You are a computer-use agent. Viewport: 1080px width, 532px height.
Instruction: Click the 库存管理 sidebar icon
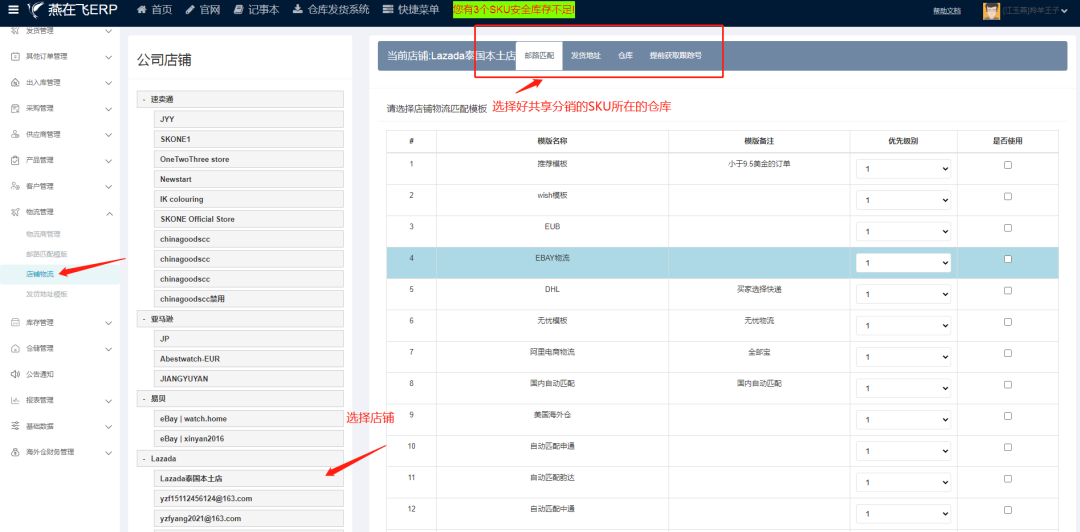click(15, 323)
